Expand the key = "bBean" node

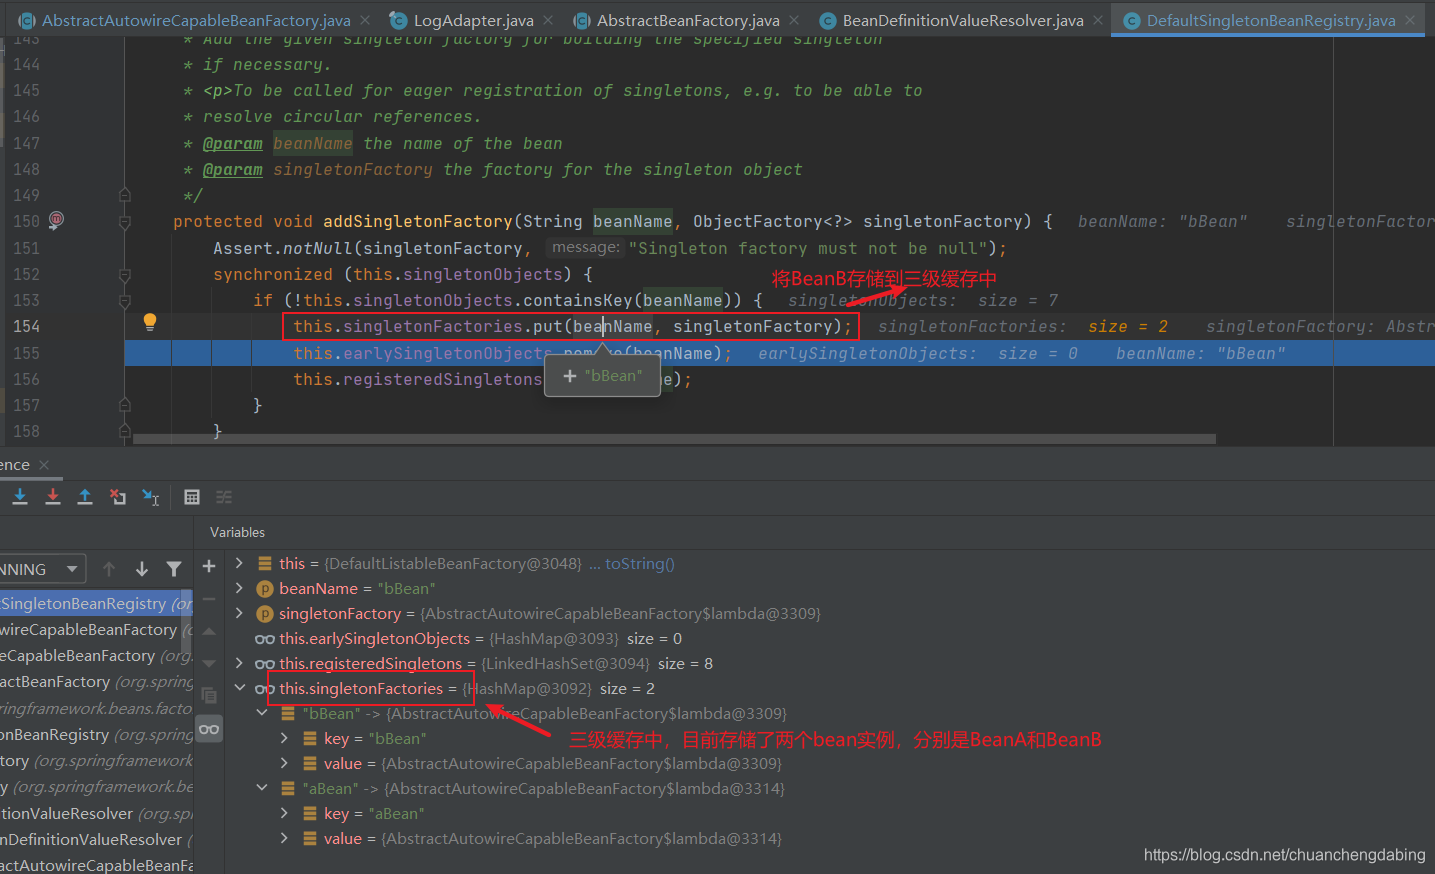(x=284, y=738)
